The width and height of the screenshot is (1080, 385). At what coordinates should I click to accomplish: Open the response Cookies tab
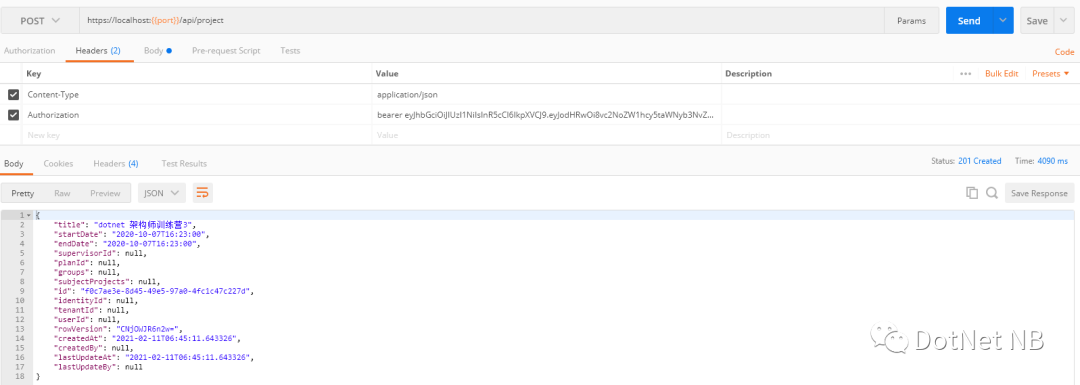tap(59, 164)
